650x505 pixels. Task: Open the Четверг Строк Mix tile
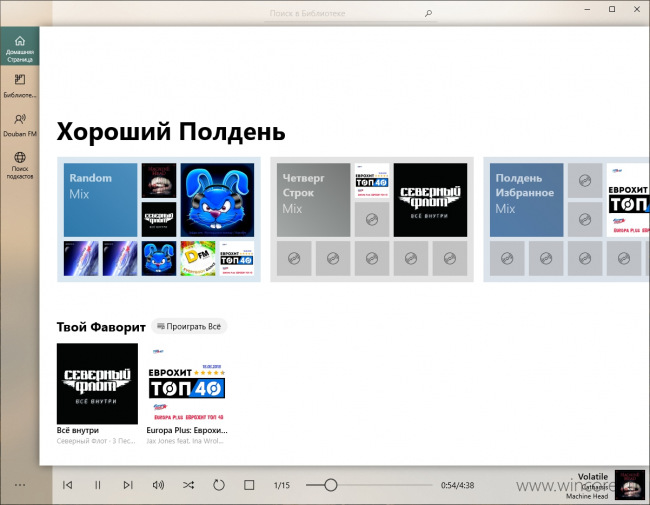coord(313,200)
